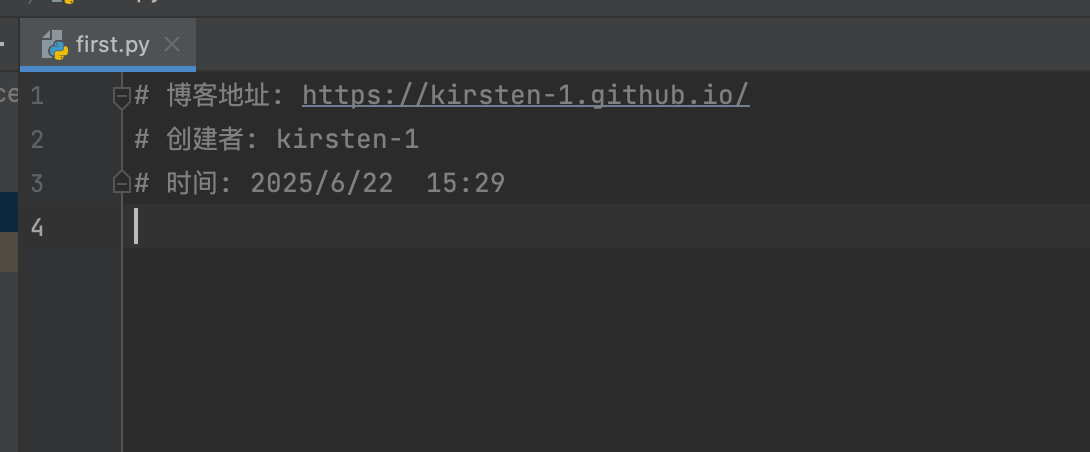
Task: Click line number 3 in the gutter
Action: 37,184
